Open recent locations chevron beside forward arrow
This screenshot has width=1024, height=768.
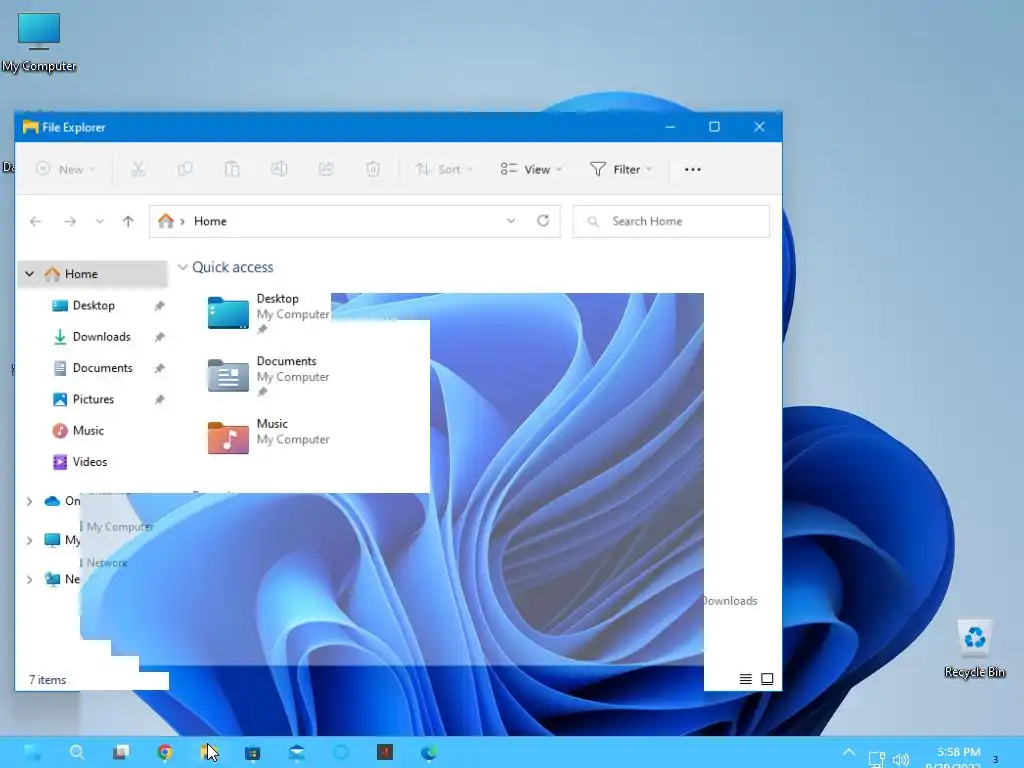[99, 221]
